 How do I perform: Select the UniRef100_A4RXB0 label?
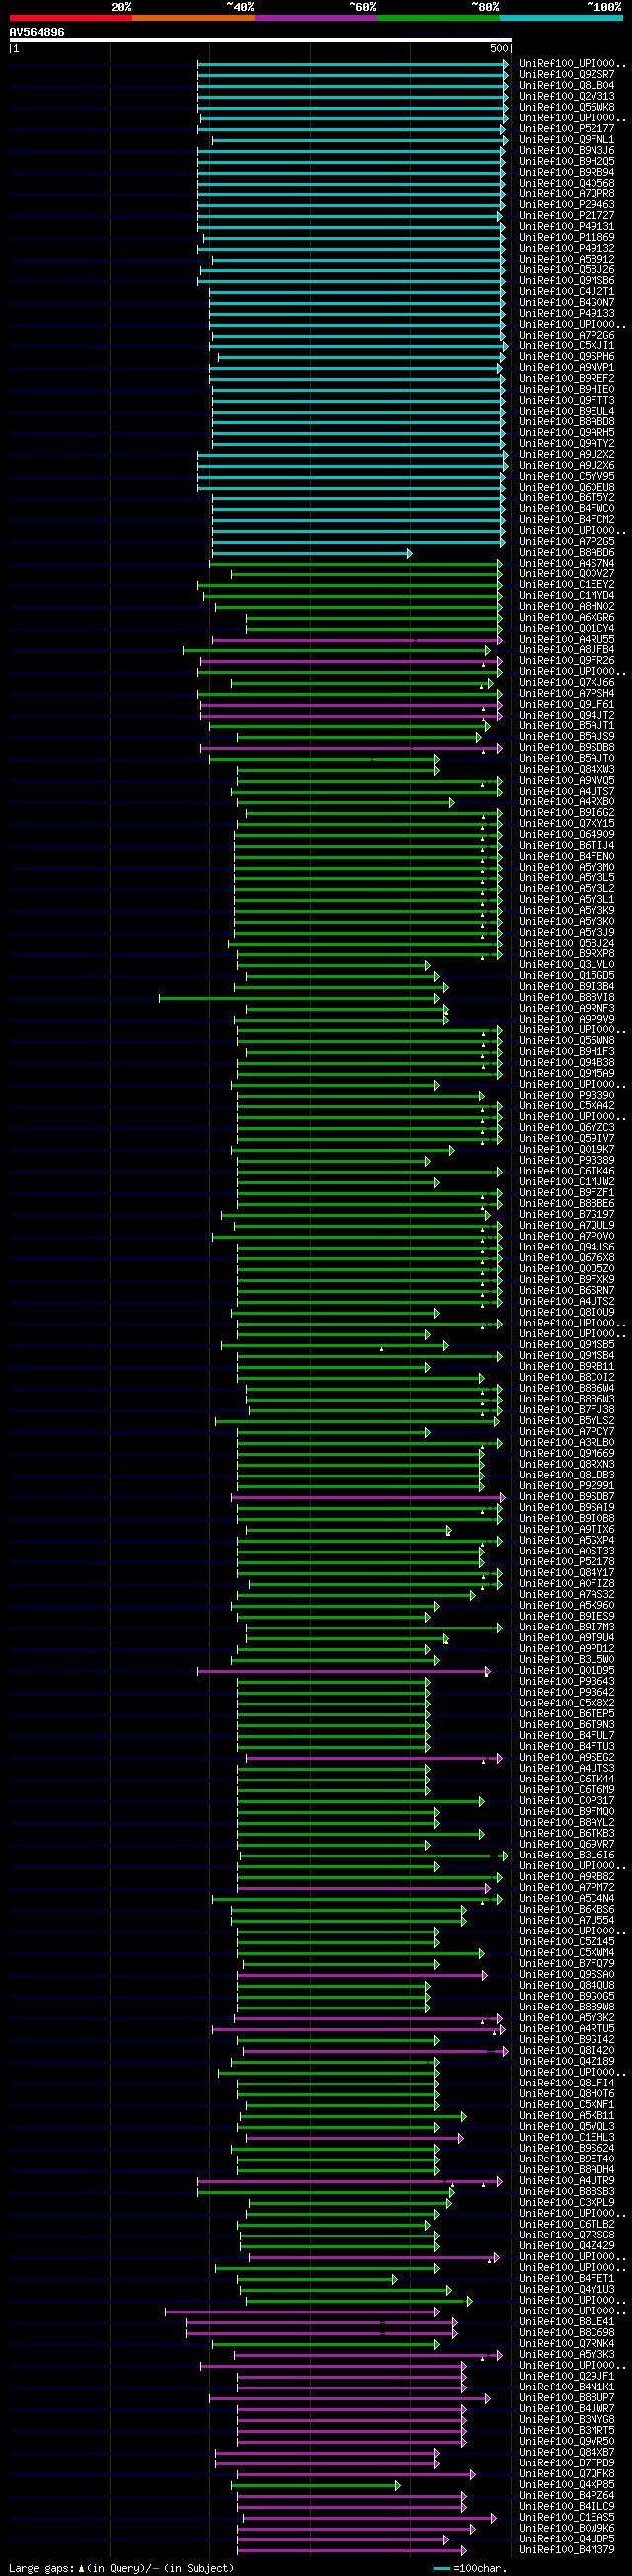point(567,802)
